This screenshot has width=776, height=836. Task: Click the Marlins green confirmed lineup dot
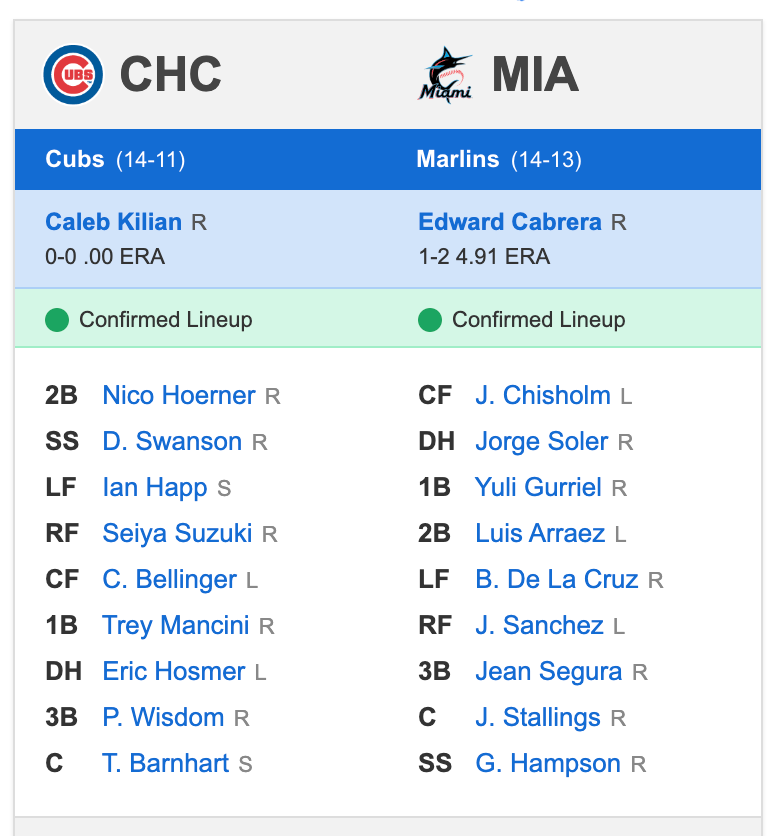tap(430, 320)
